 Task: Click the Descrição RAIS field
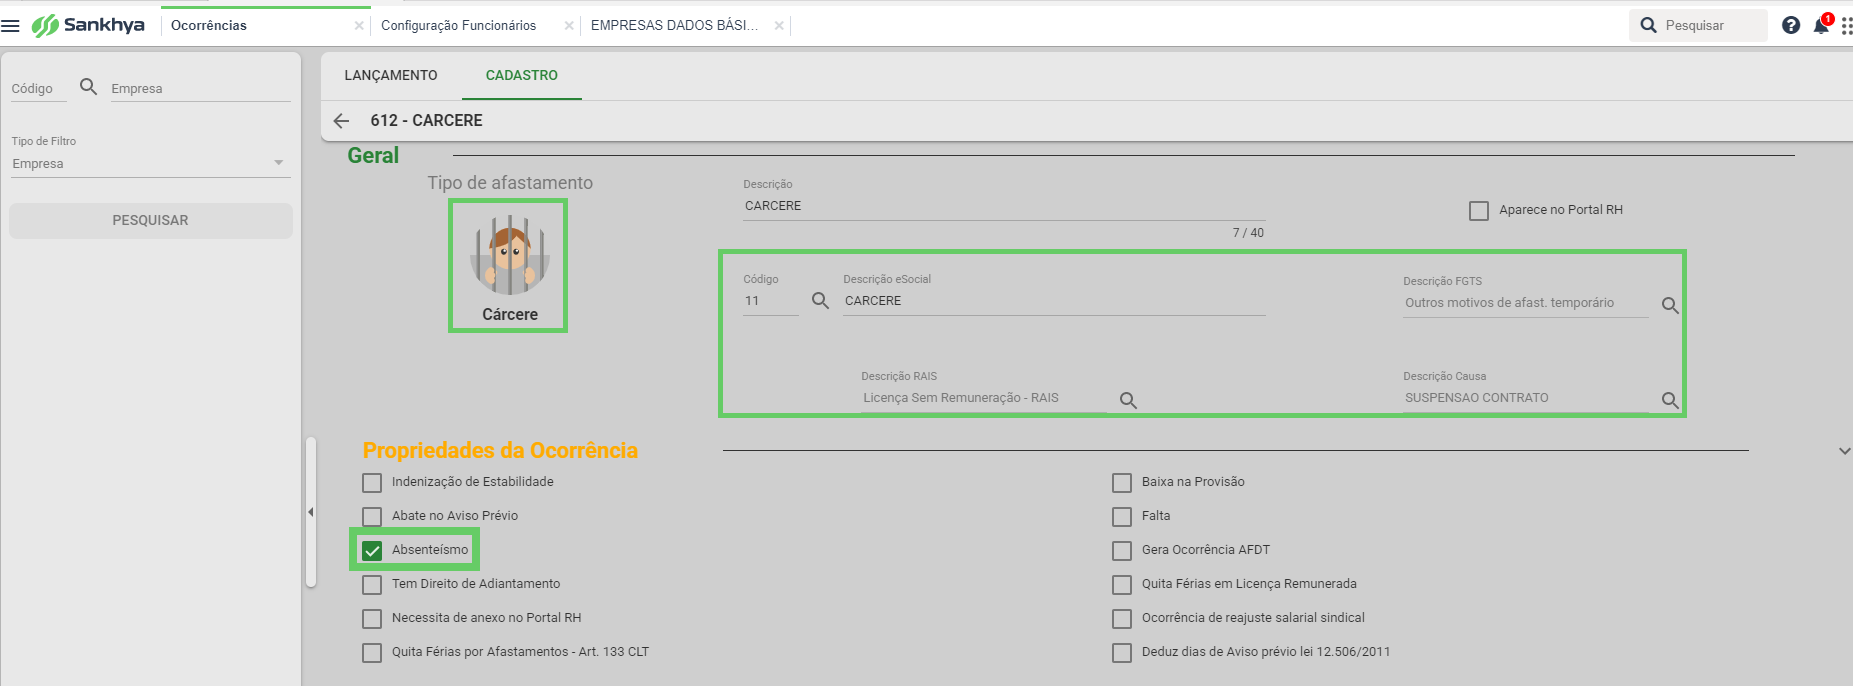coord(984,398)
